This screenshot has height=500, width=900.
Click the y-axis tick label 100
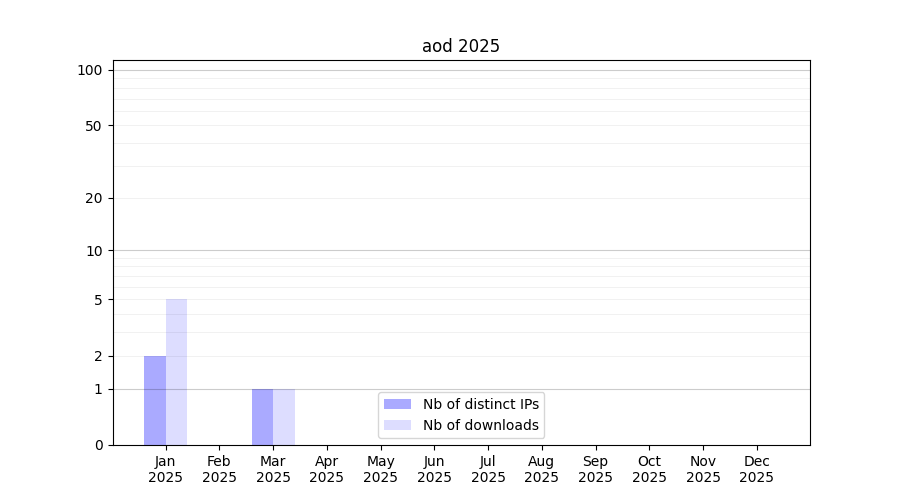[x=90, y=70]
